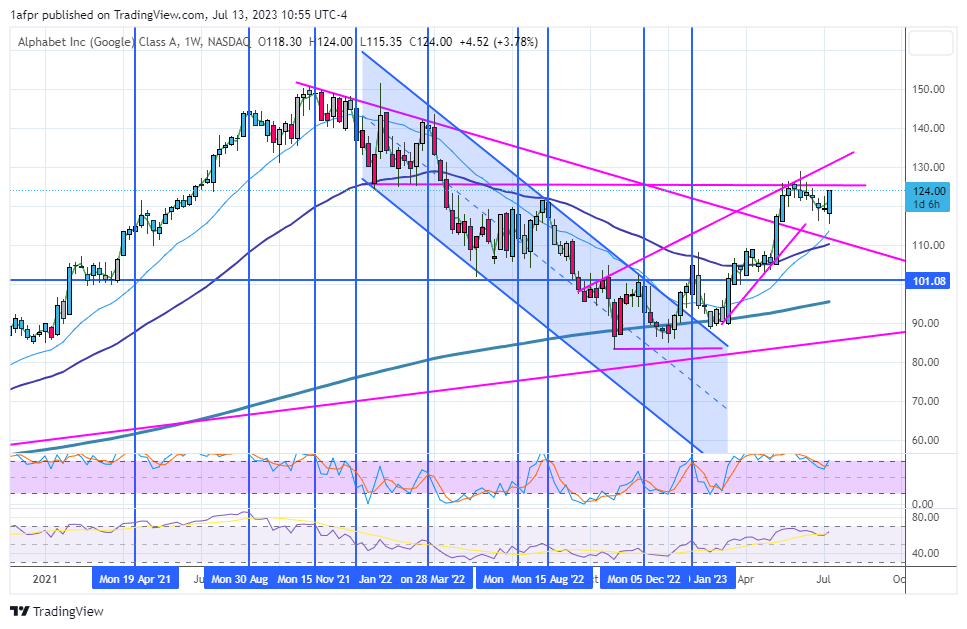Click the 90.00 price axis label
This screenshot has width=967, height=629.
pos(928,323)
